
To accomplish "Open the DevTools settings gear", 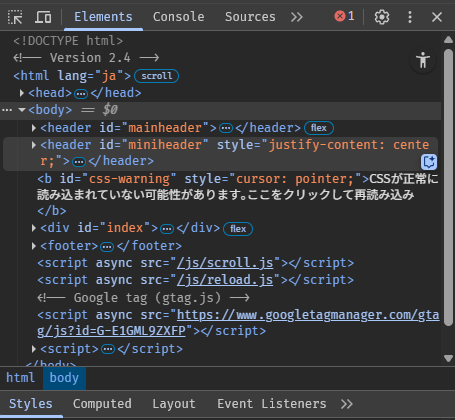I will click(382, 17).
